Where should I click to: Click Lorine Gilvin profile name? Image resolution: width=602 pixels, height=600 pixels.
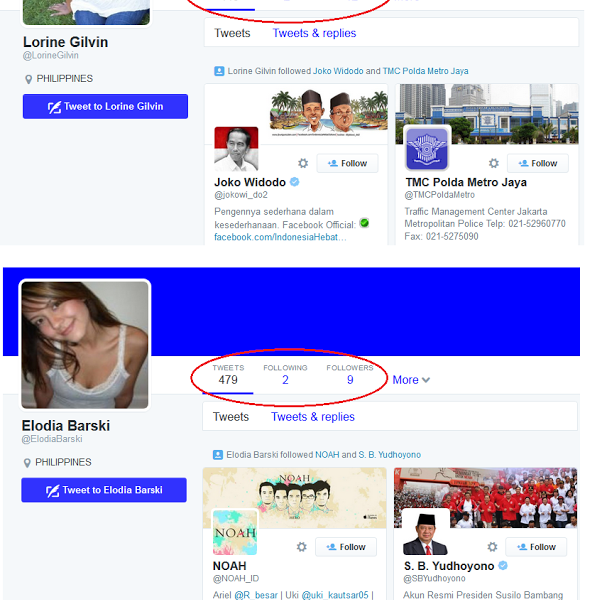[66, 42]
